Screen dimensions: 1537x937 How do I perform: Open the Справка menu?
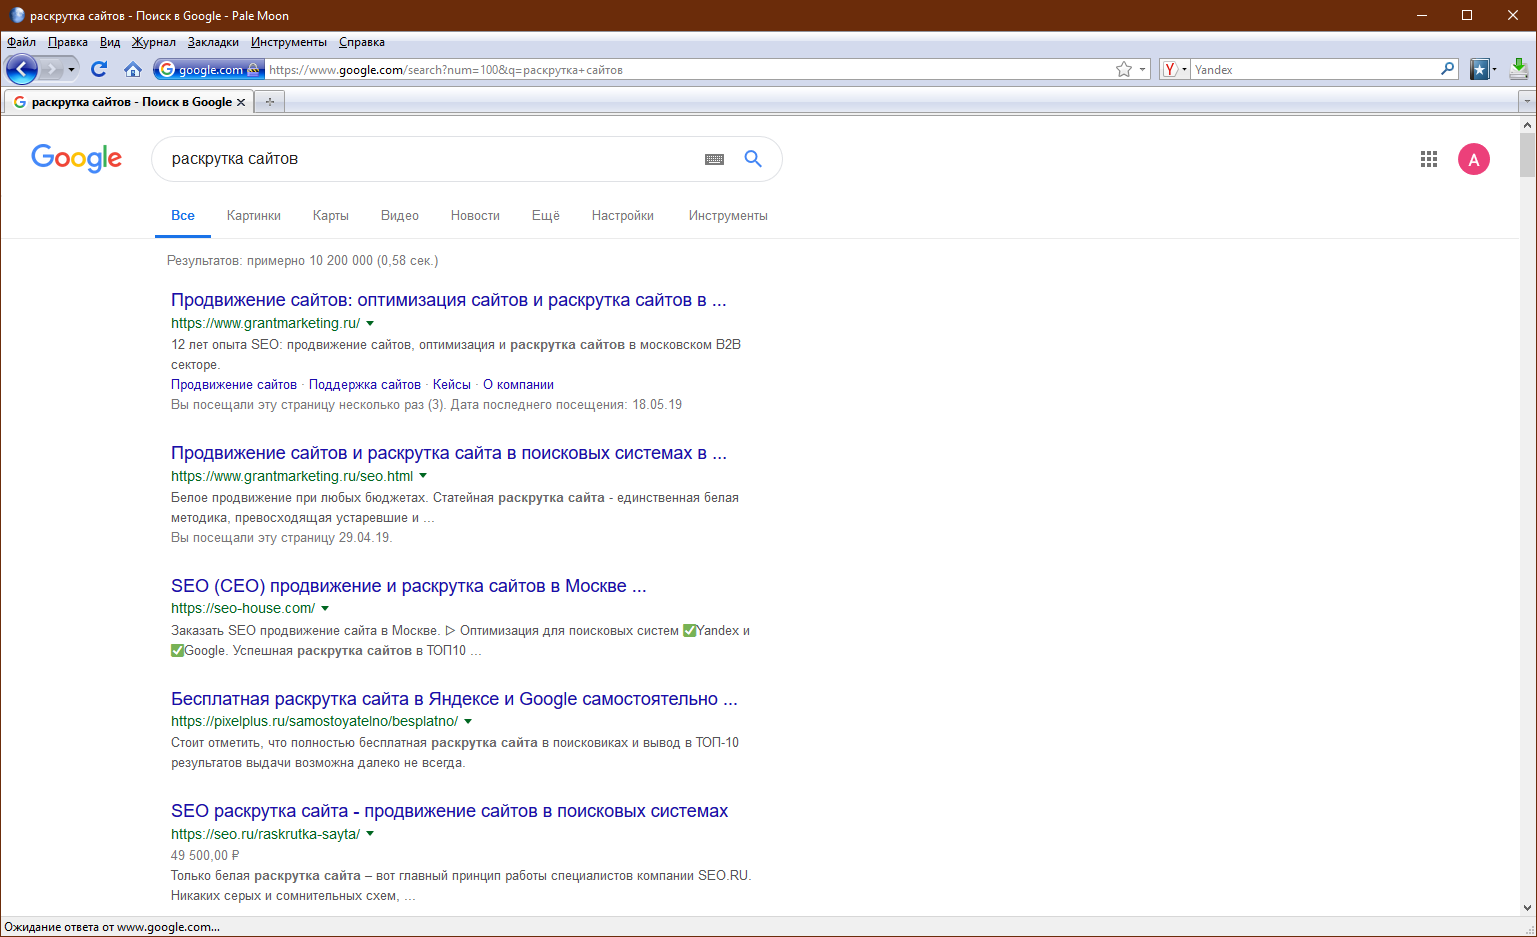pyautogui.click(x=362, y=42)
